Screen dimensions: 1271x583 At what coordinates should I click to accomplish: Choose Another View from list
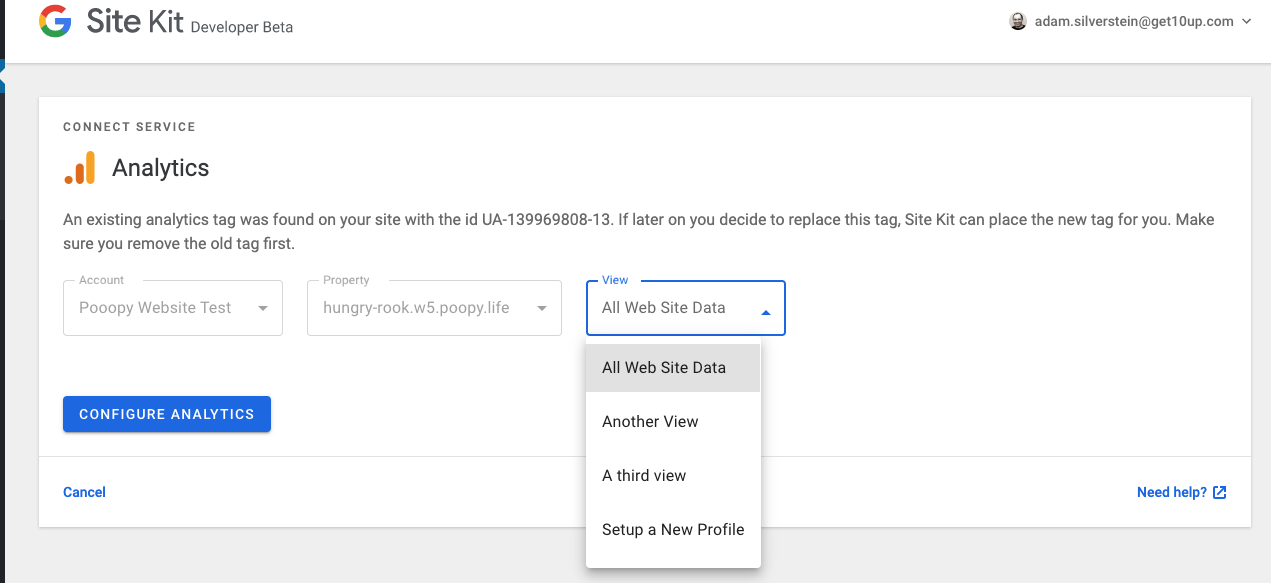pos(673,422)
